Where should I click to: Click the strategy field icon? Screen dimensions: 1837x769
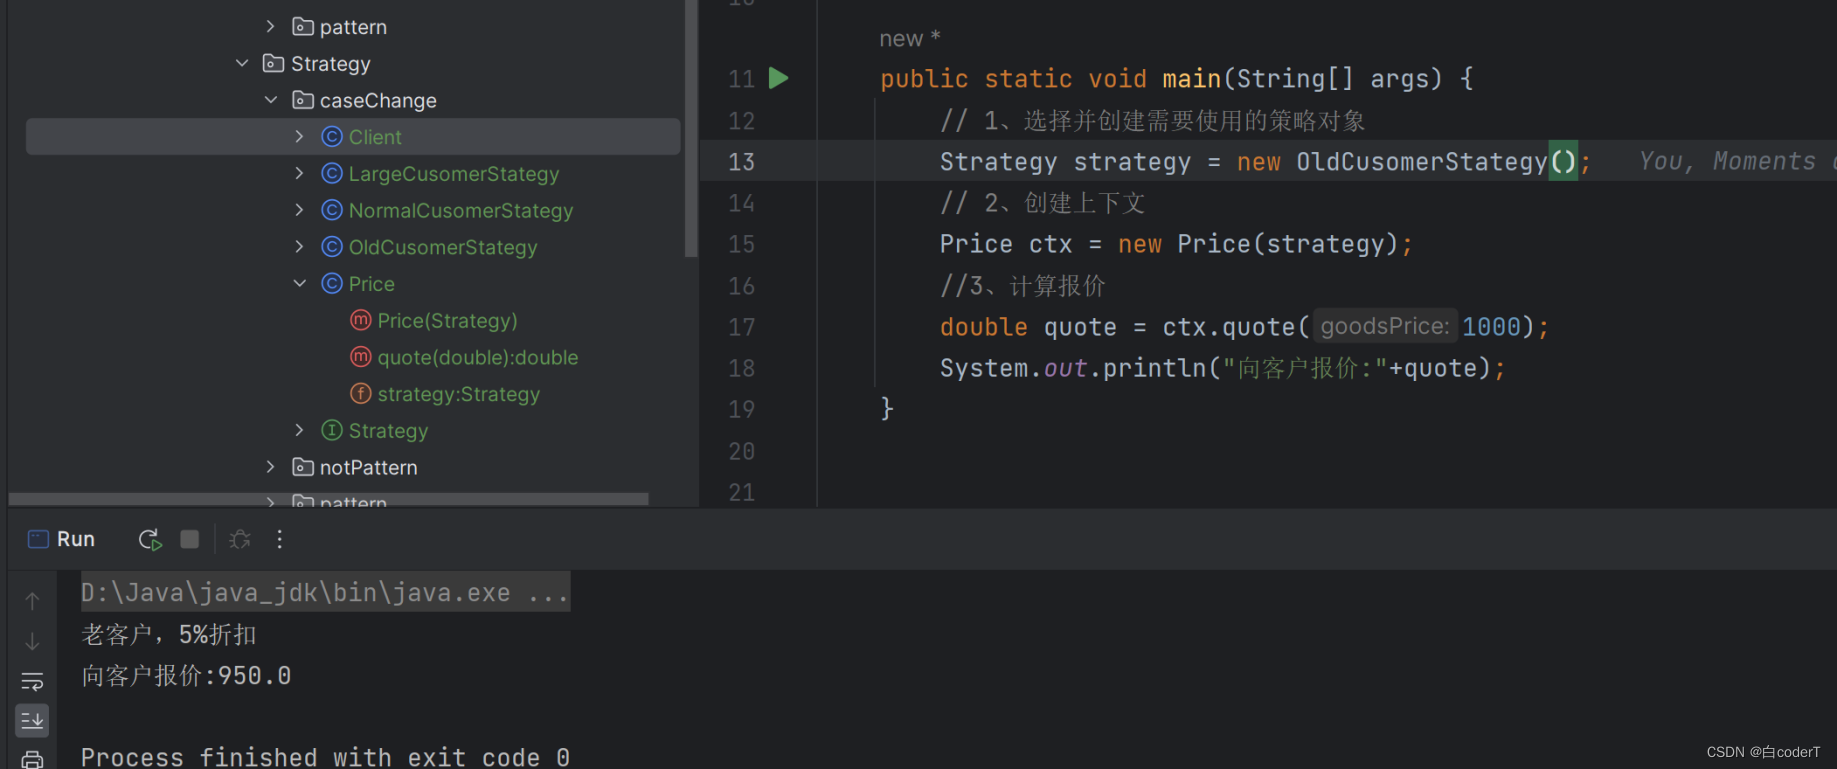coord(361,394)
